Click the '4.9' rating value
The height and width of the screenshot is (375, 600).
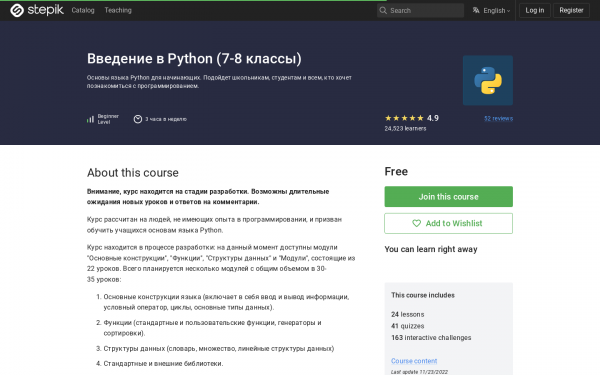(433, 118)
